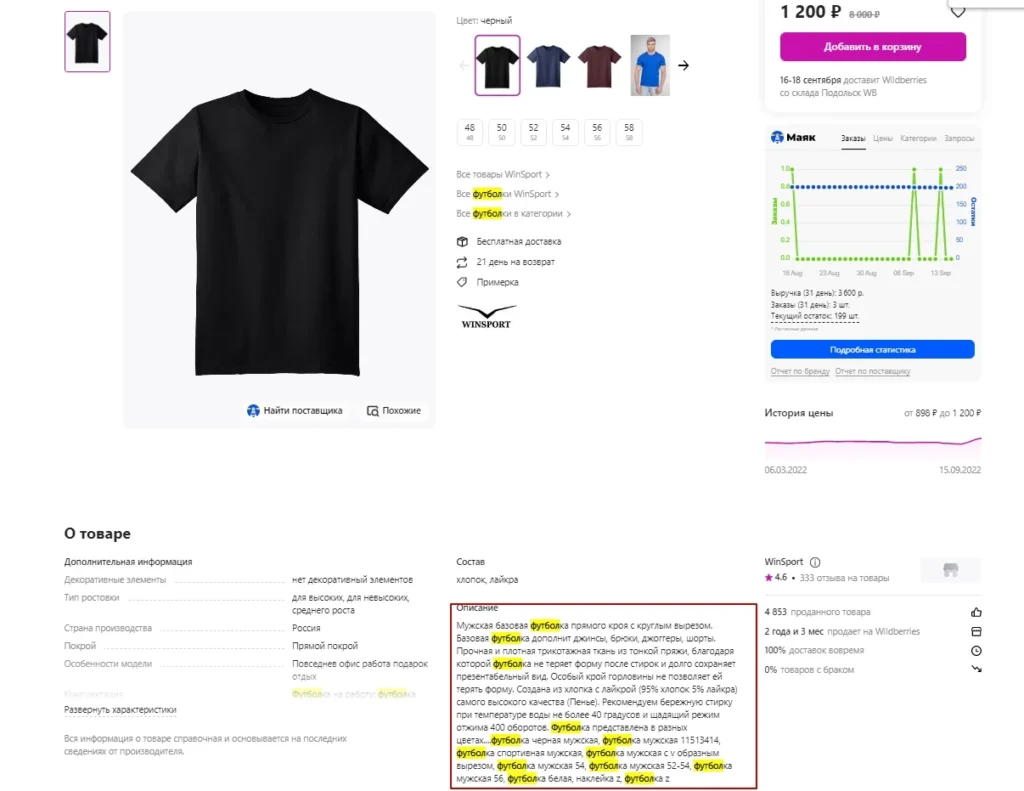The image size is (1024, 791).
Task: Choose the dark blue t-shirt color swatch
Action: [548, 65]
